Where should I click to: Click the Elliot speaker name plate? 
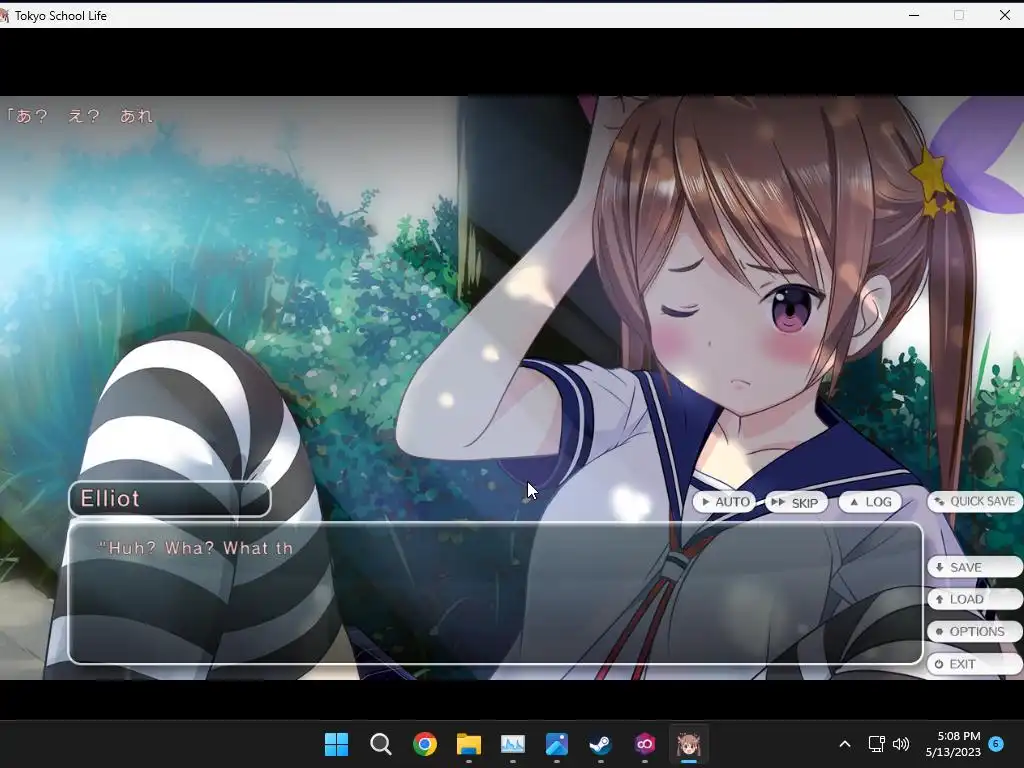click(170, 499)
